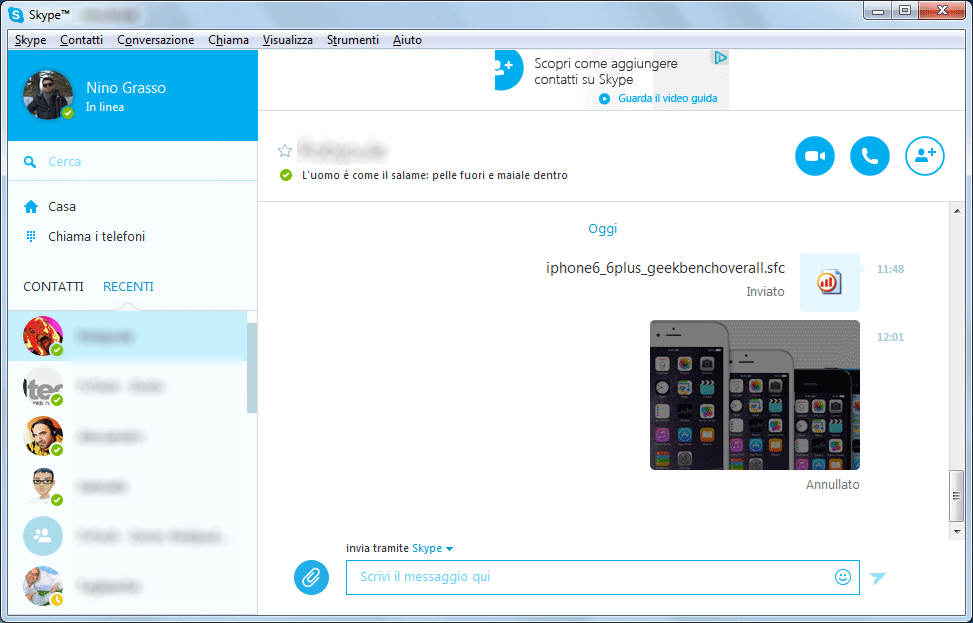The width and height of the screenshot is (973, 623).
Task: Click Nino Grasso's profile picture
Action: pos(48,94)
